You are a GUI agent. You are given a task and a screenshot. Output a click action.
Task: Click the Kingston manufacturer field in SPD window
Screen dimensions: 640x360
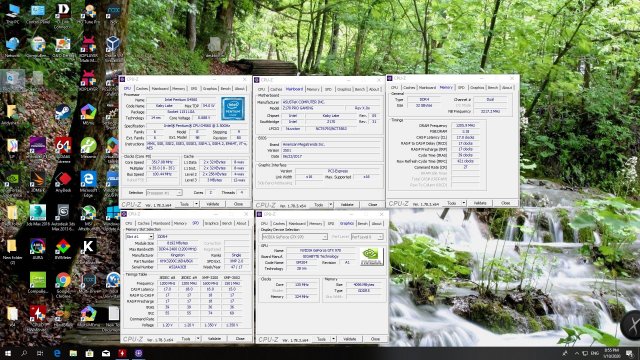tap(178, 255)
